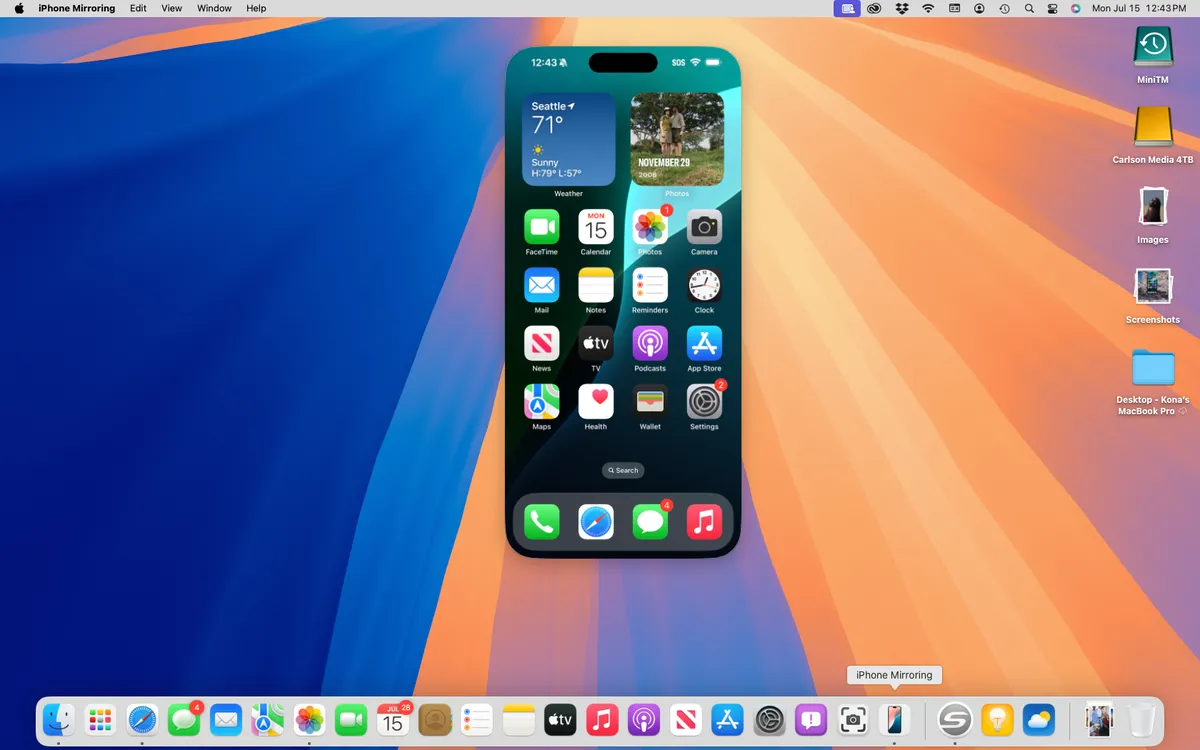Open the Edit menu
Screen dimensions: 1200x750
pyautogui.click(x=138, y=8)
